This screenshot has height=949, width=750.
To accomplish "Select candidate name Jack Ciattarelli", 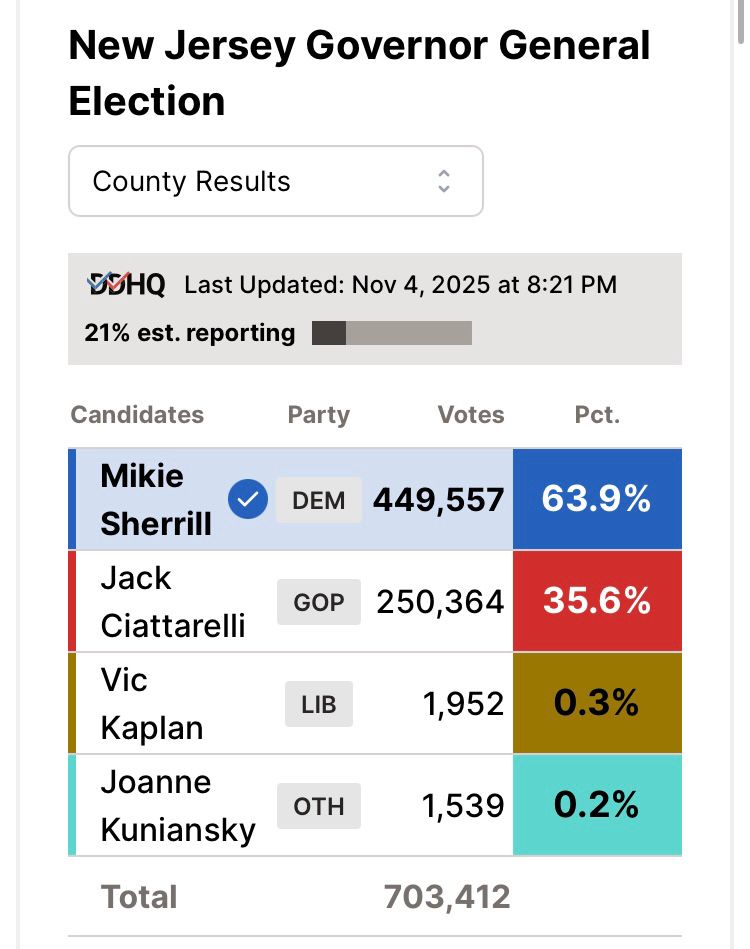I will click(172, 602).
